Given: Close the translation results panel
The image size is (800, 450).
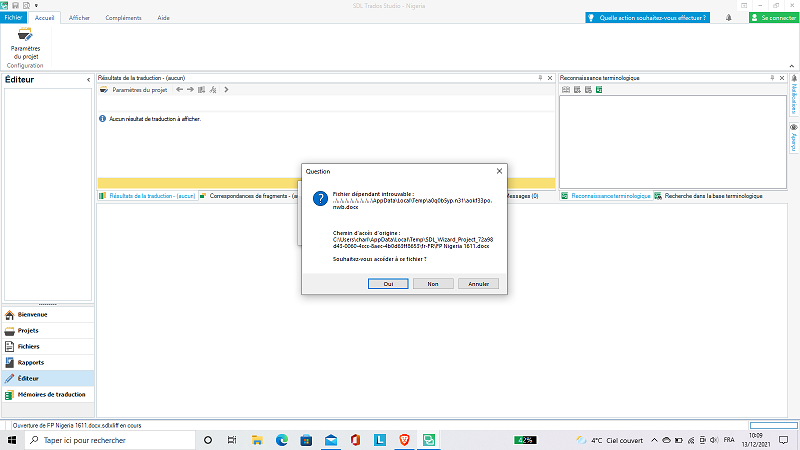Looking at the screenshot, I should click(549, 78).
